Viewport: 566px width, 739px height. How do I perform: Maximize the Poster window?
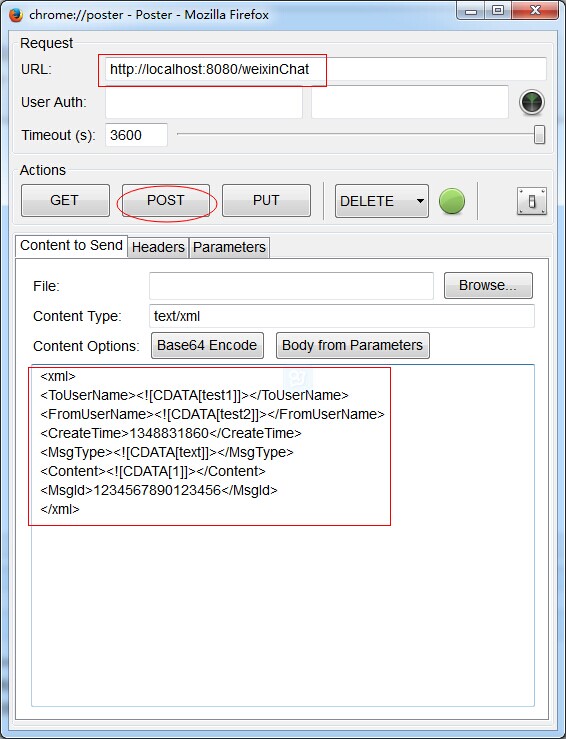(498, 10)
